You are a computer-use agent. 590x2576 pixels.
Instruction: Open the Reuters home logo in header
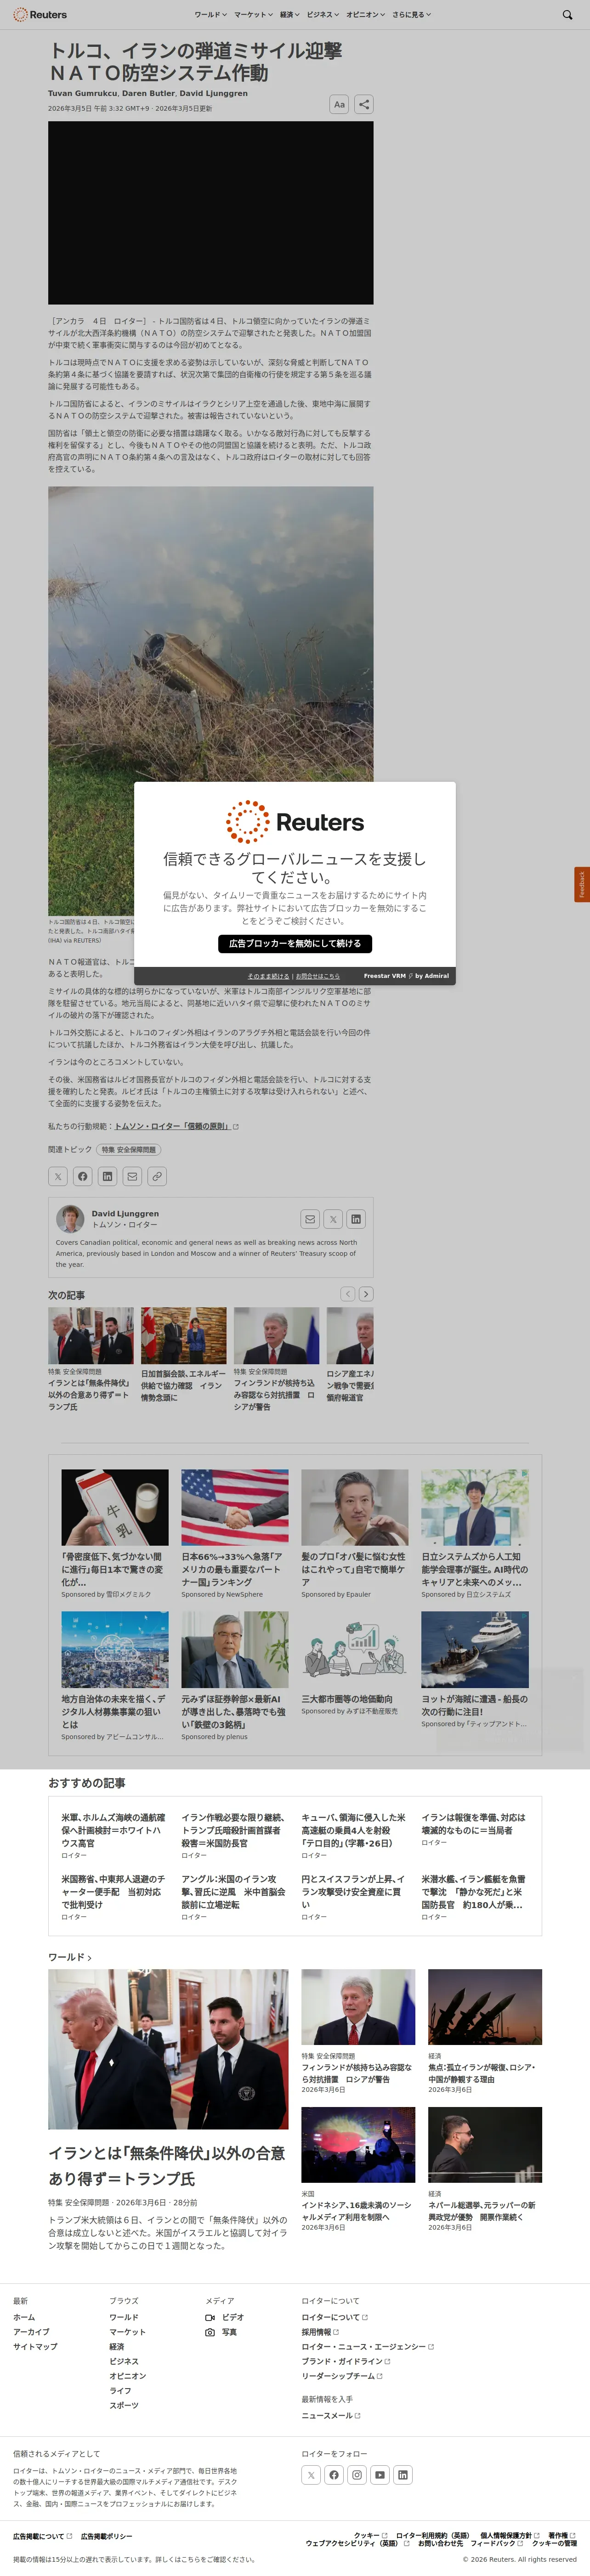tap(40, 15)
